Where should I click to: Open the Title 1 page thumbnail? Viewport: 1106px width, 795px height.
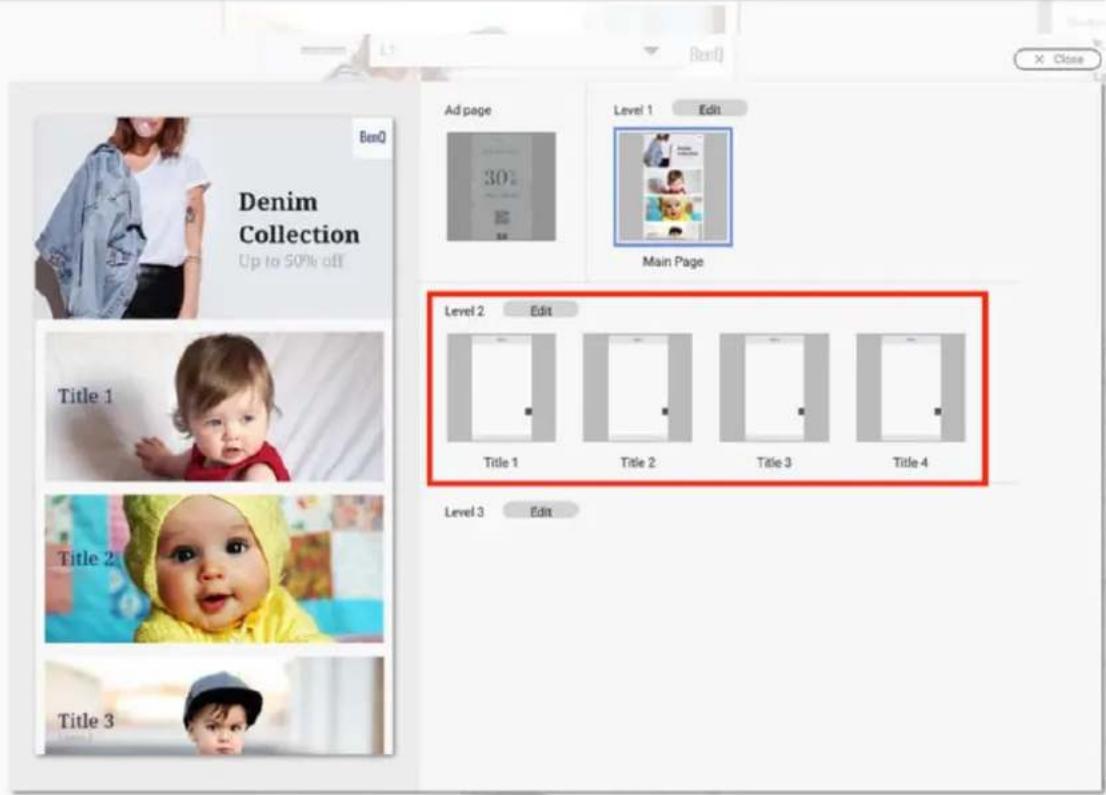pos(502,388)
